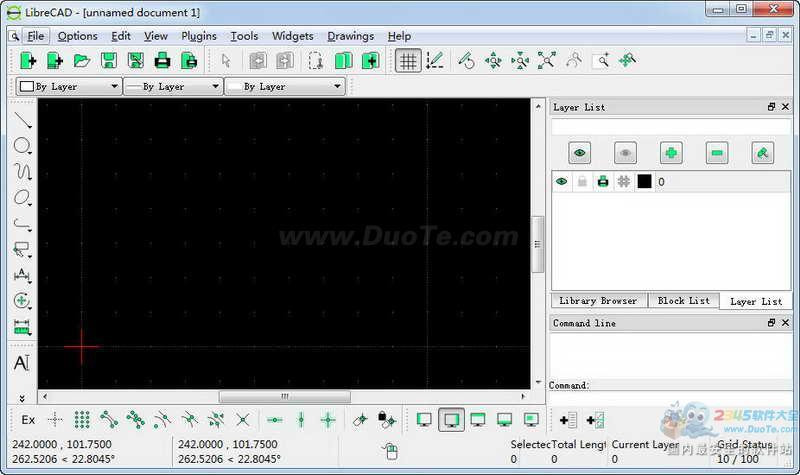Click the New from template icon

[55, 61]
